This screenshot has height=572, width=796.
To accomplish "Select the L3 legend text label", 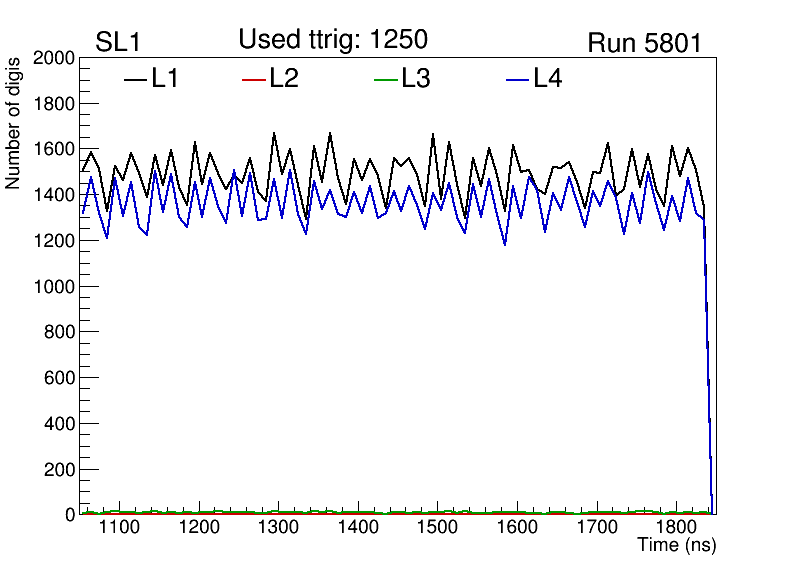I will coord(416,79).
